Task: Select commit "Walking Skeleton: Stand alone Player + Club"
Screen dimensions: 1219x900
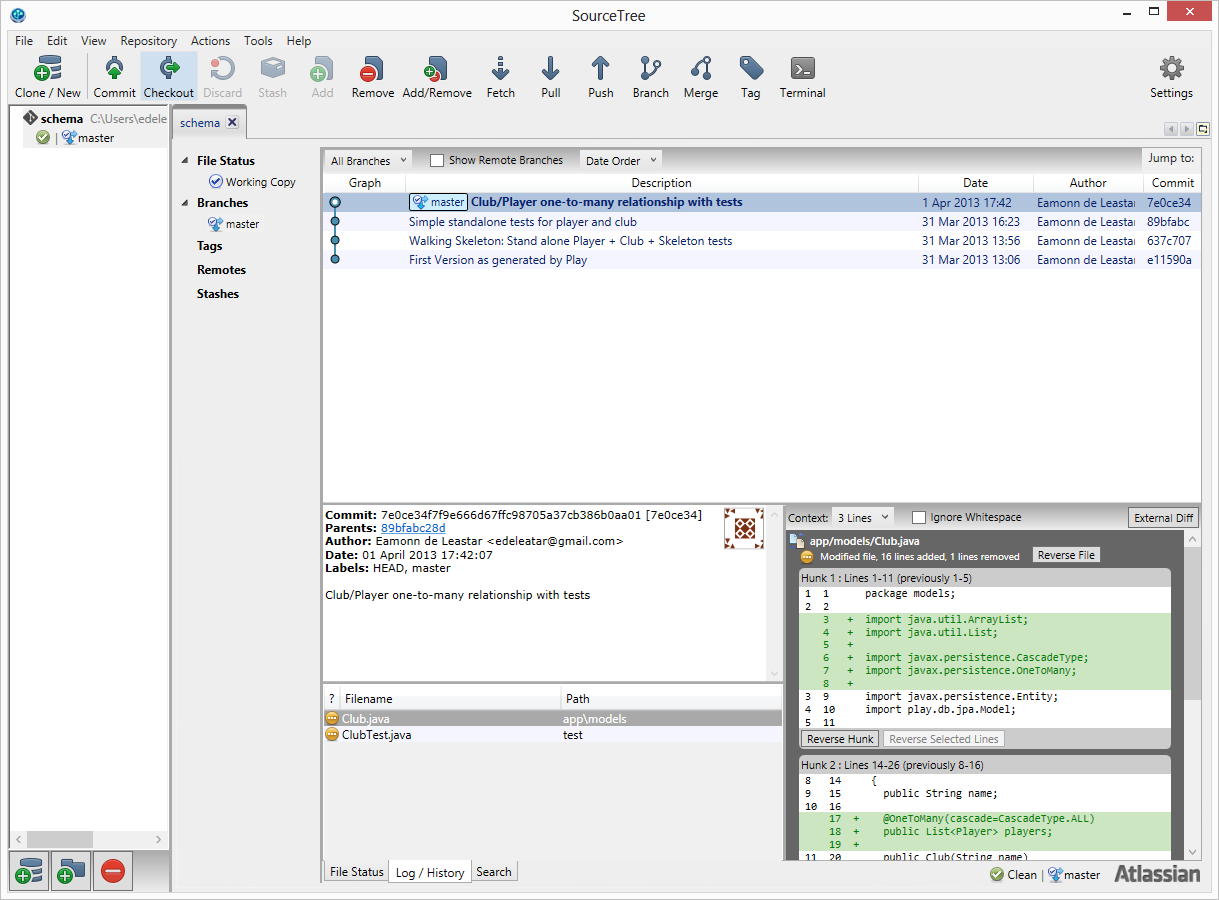Action: [x=761, y=241]
